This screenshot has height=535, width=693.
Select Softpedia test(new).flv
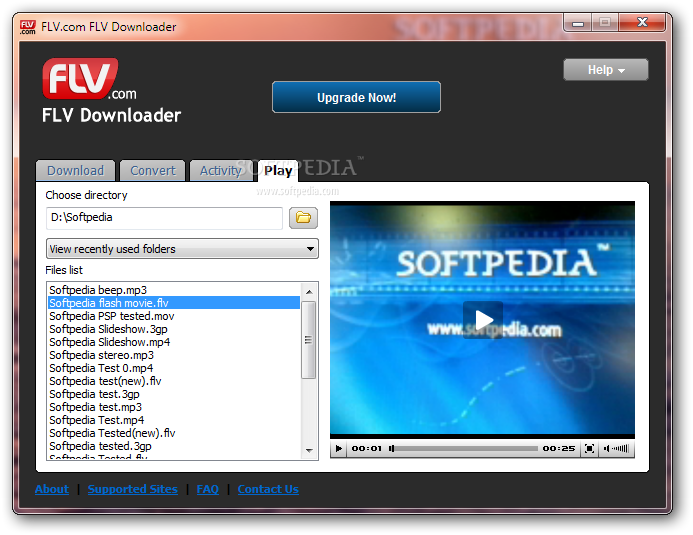point(174,381)
